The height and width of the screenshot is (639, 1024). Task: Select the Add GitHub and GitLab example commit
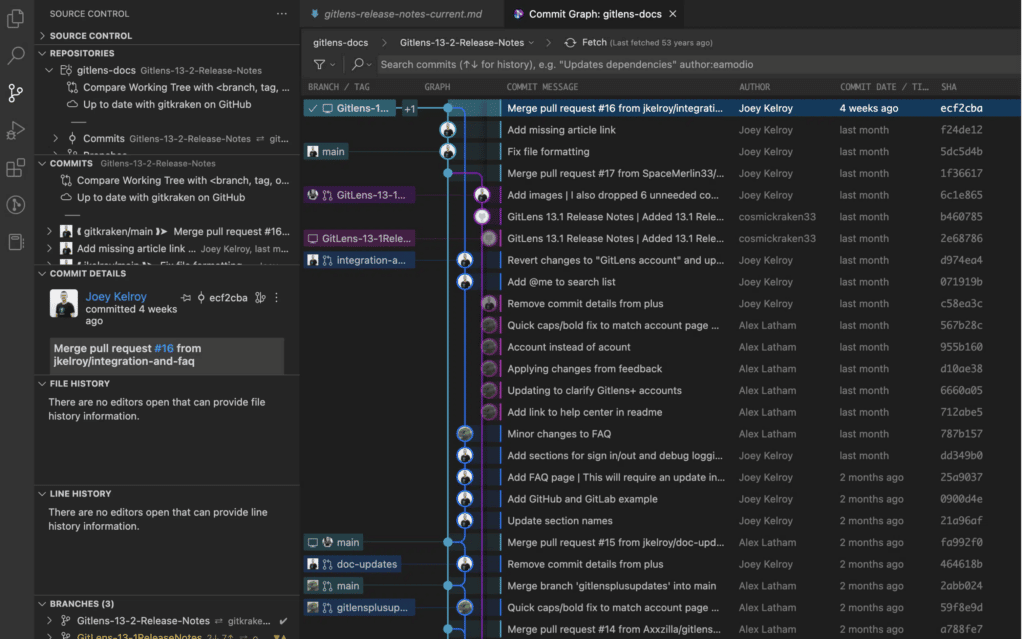click(x=662, y=499)
